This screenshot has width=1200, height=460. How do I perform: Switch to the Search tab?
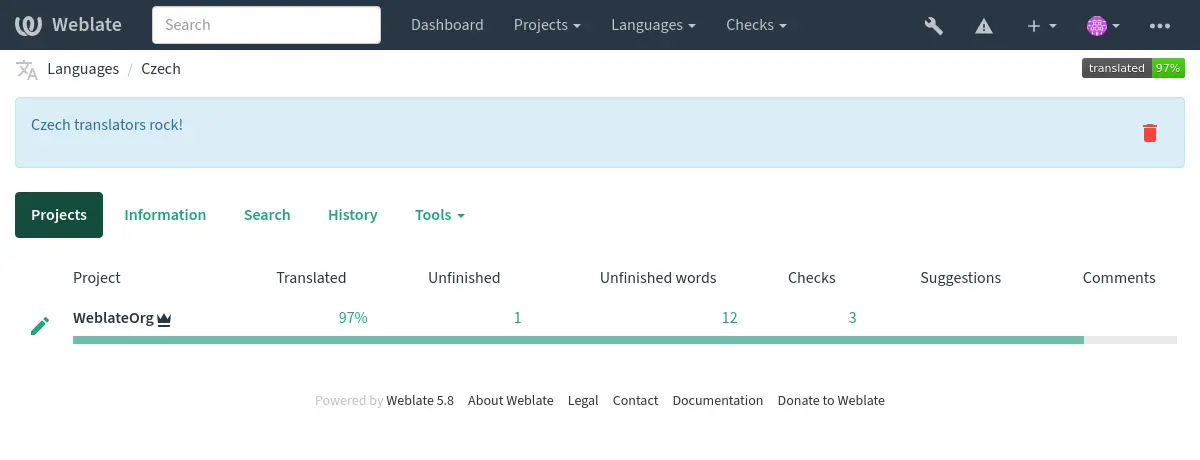click(x=267, y=215)
